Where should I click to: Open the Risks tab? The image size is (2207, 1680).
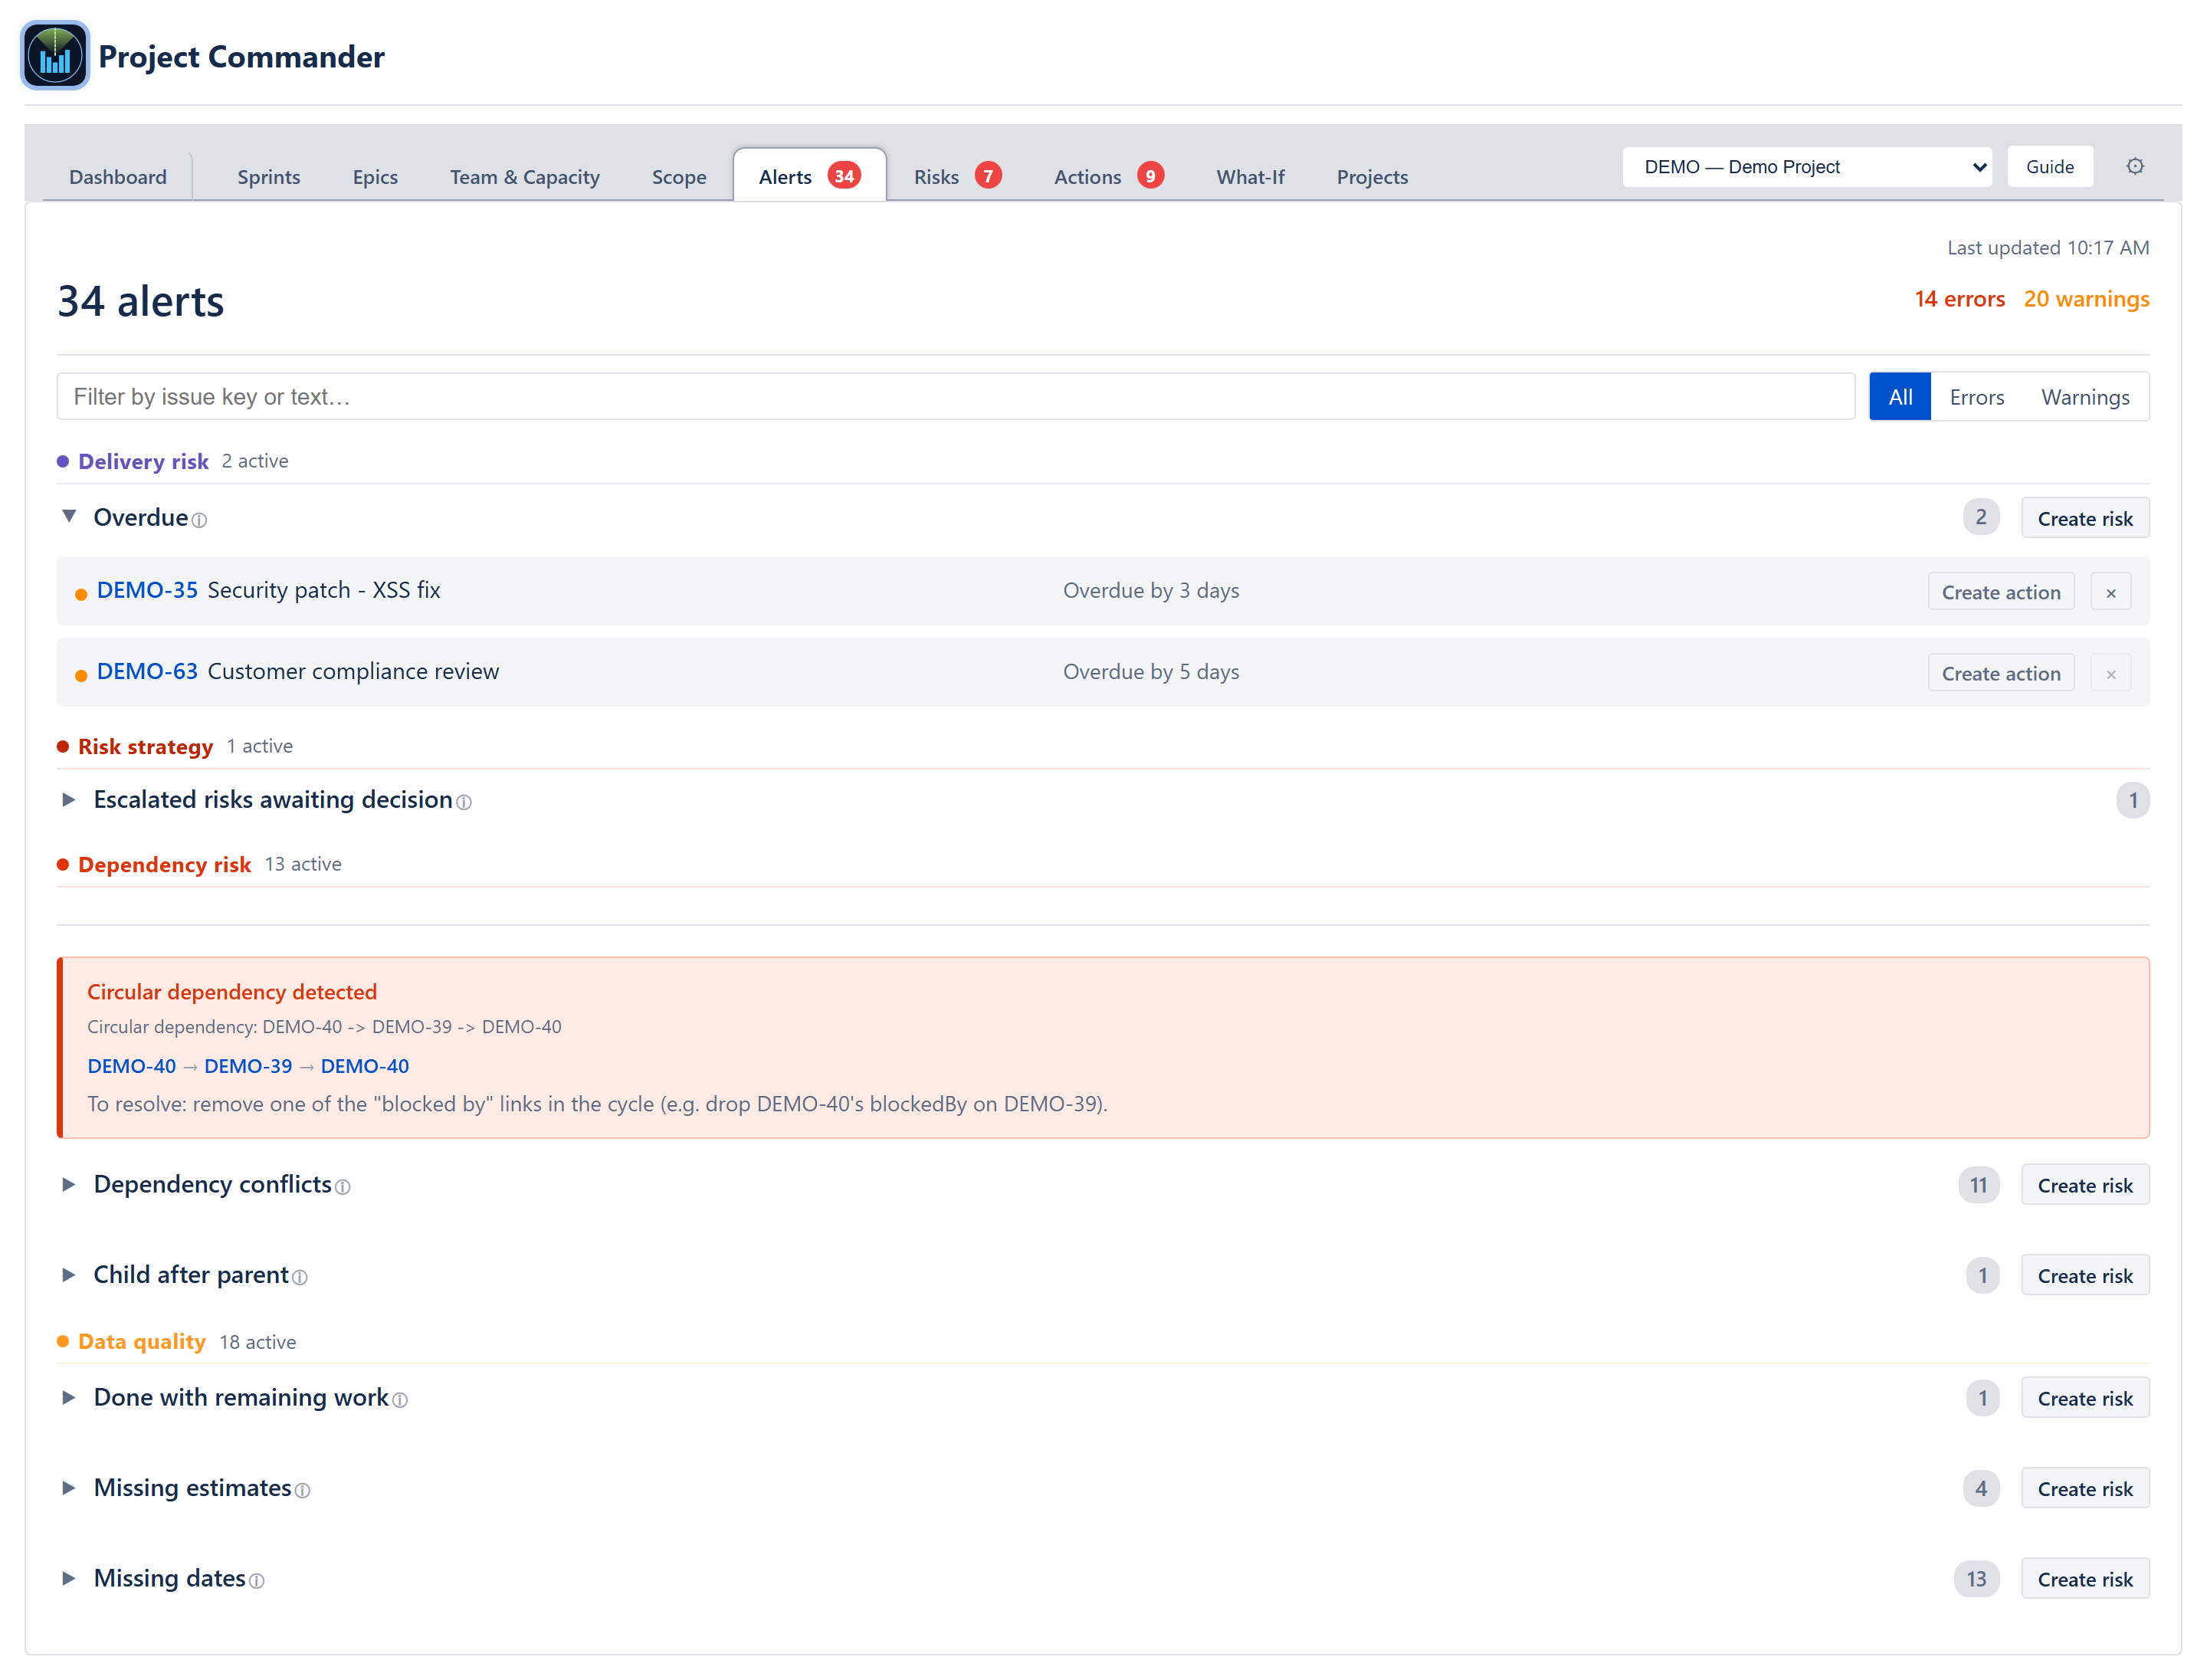pos(957,177)
